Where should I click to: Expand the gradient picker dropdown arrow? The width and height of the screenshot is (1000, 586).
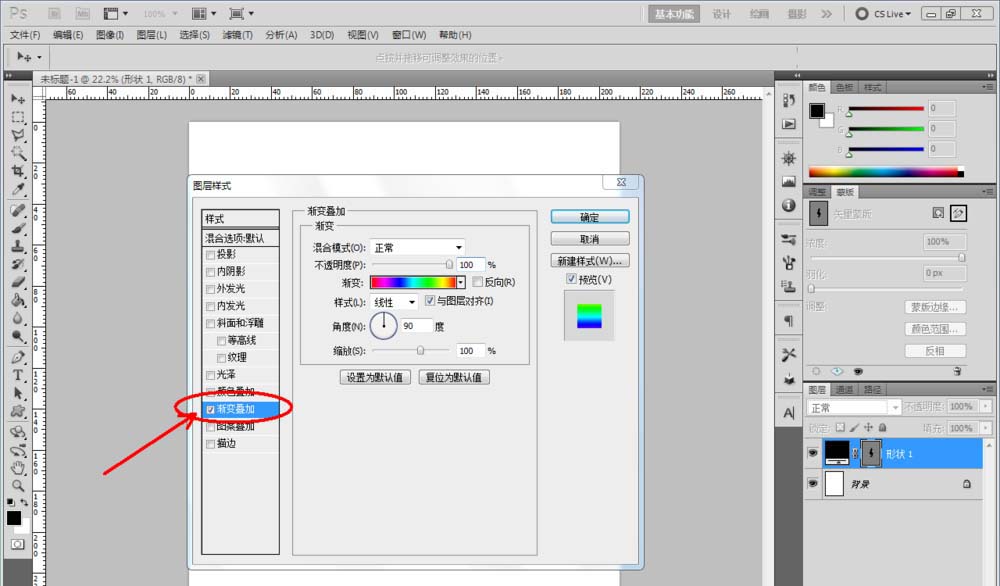461,283
